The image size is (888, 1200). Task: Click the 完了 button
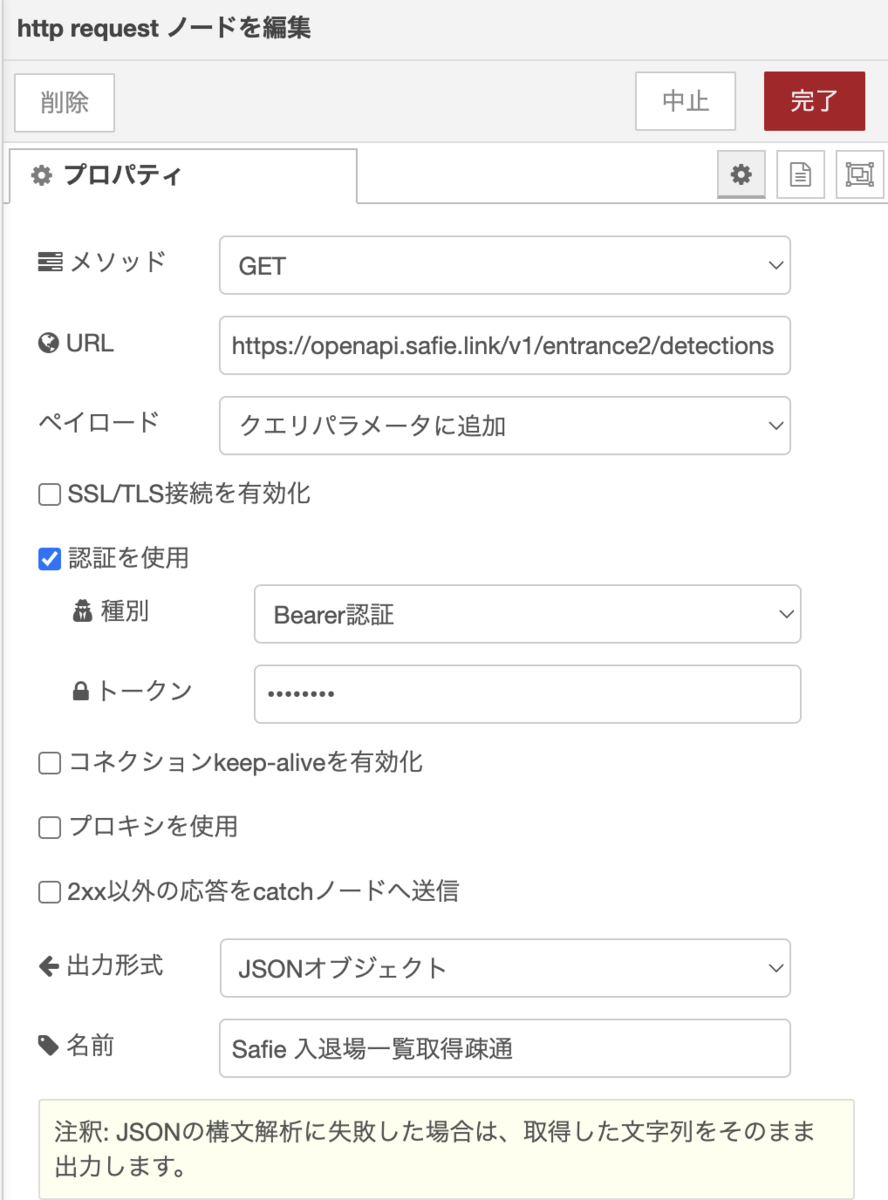(814, 101)
